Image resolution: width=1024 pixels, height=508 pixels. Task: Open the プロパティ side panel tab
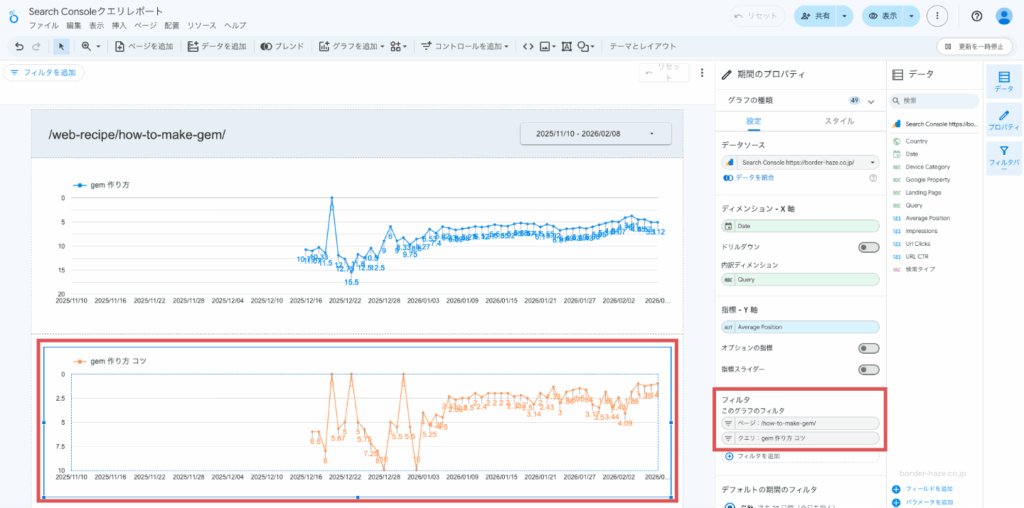click(x=1004, y=120)
